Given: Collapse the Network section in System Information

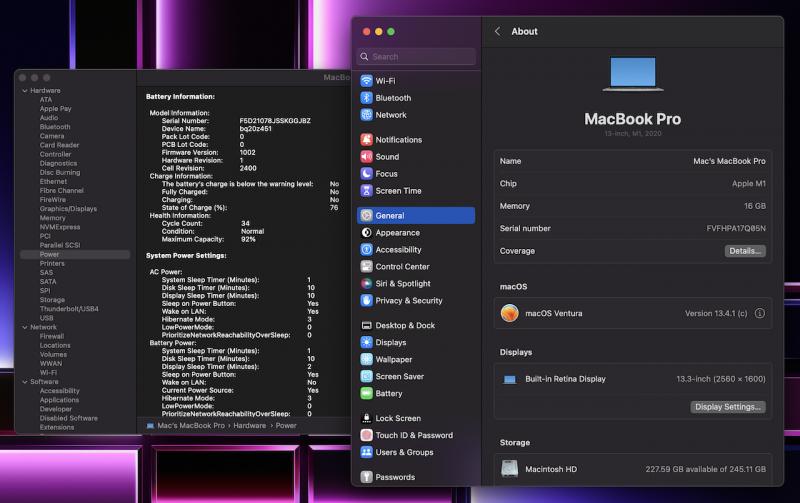Looking at the screenshot, I should click(x=25, y=327).
